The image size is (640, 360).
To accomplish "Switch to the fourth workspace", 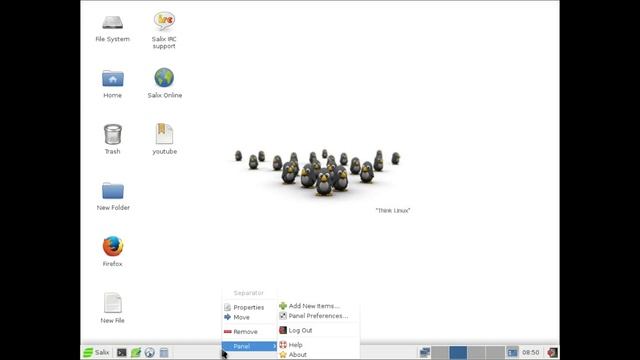I will coord(495,352).
